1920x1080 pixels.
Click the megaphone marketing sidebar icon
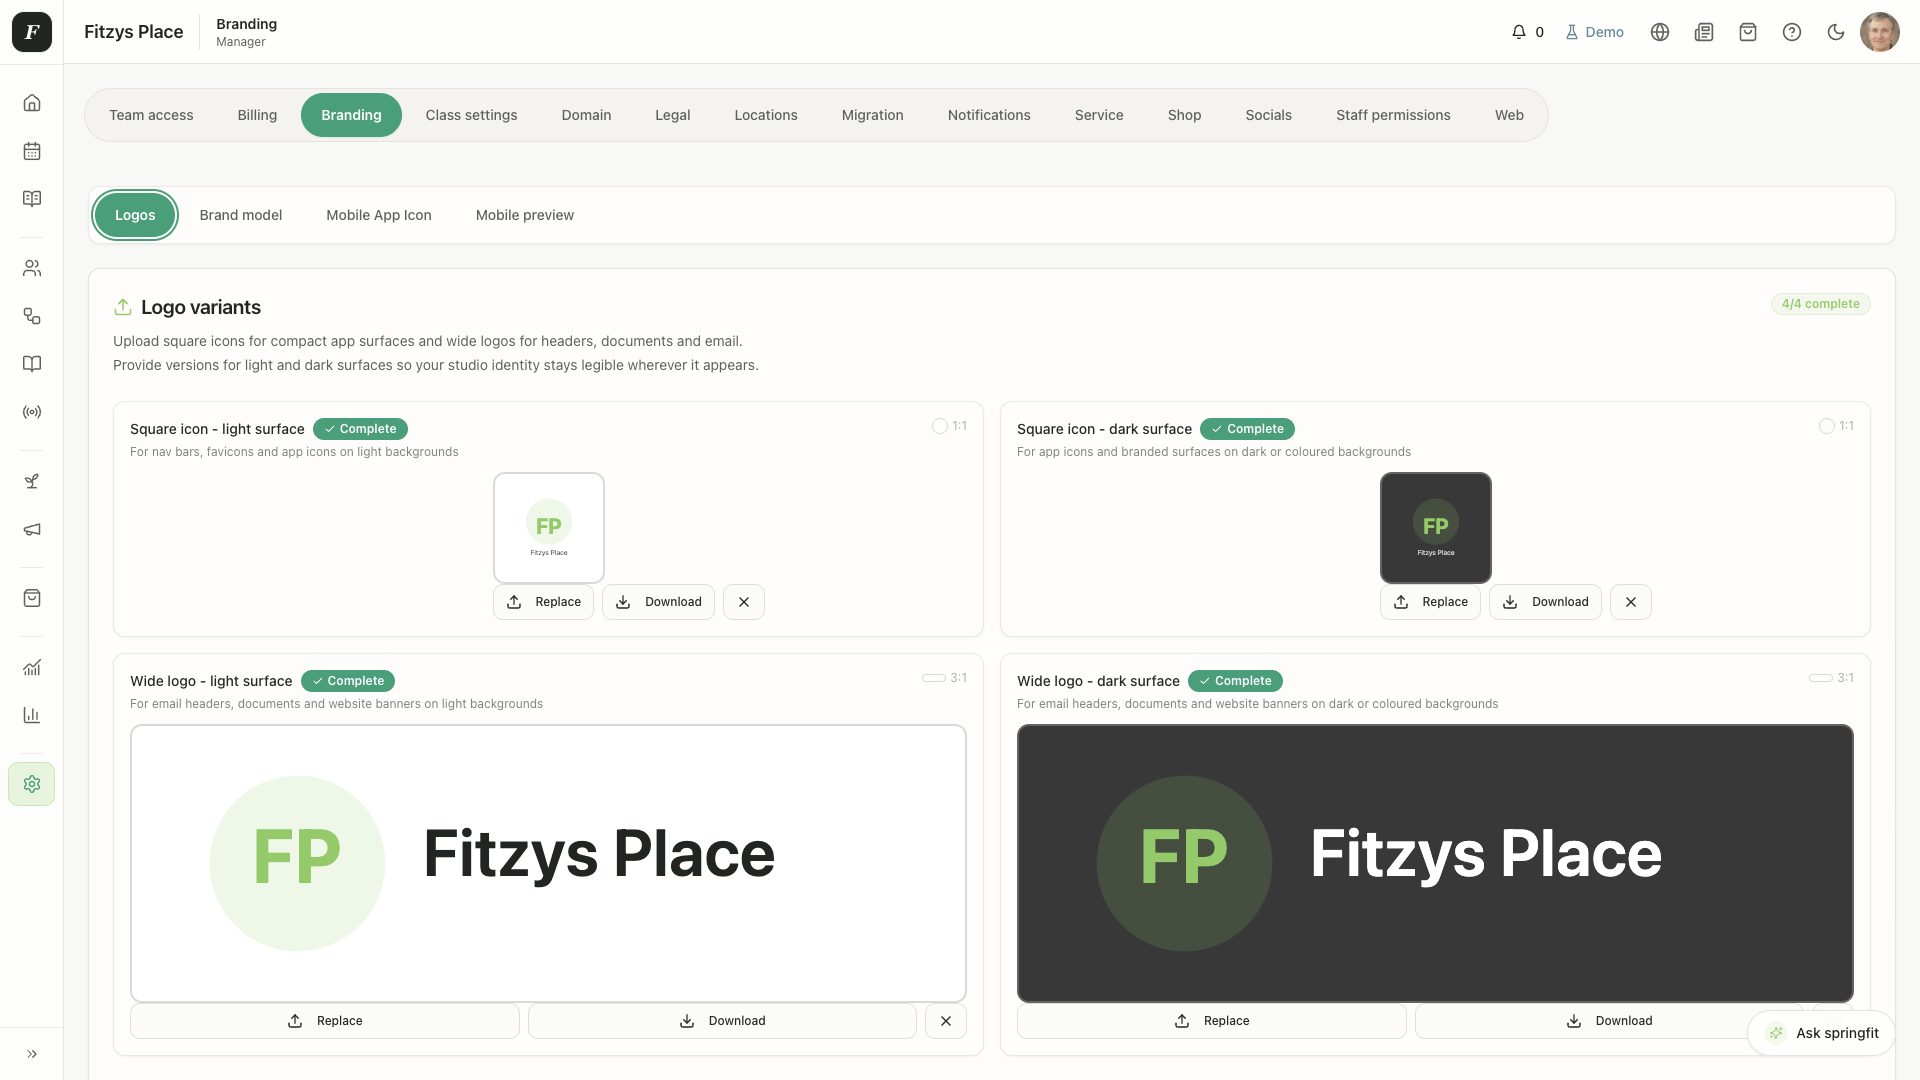[x=32, y=529]
